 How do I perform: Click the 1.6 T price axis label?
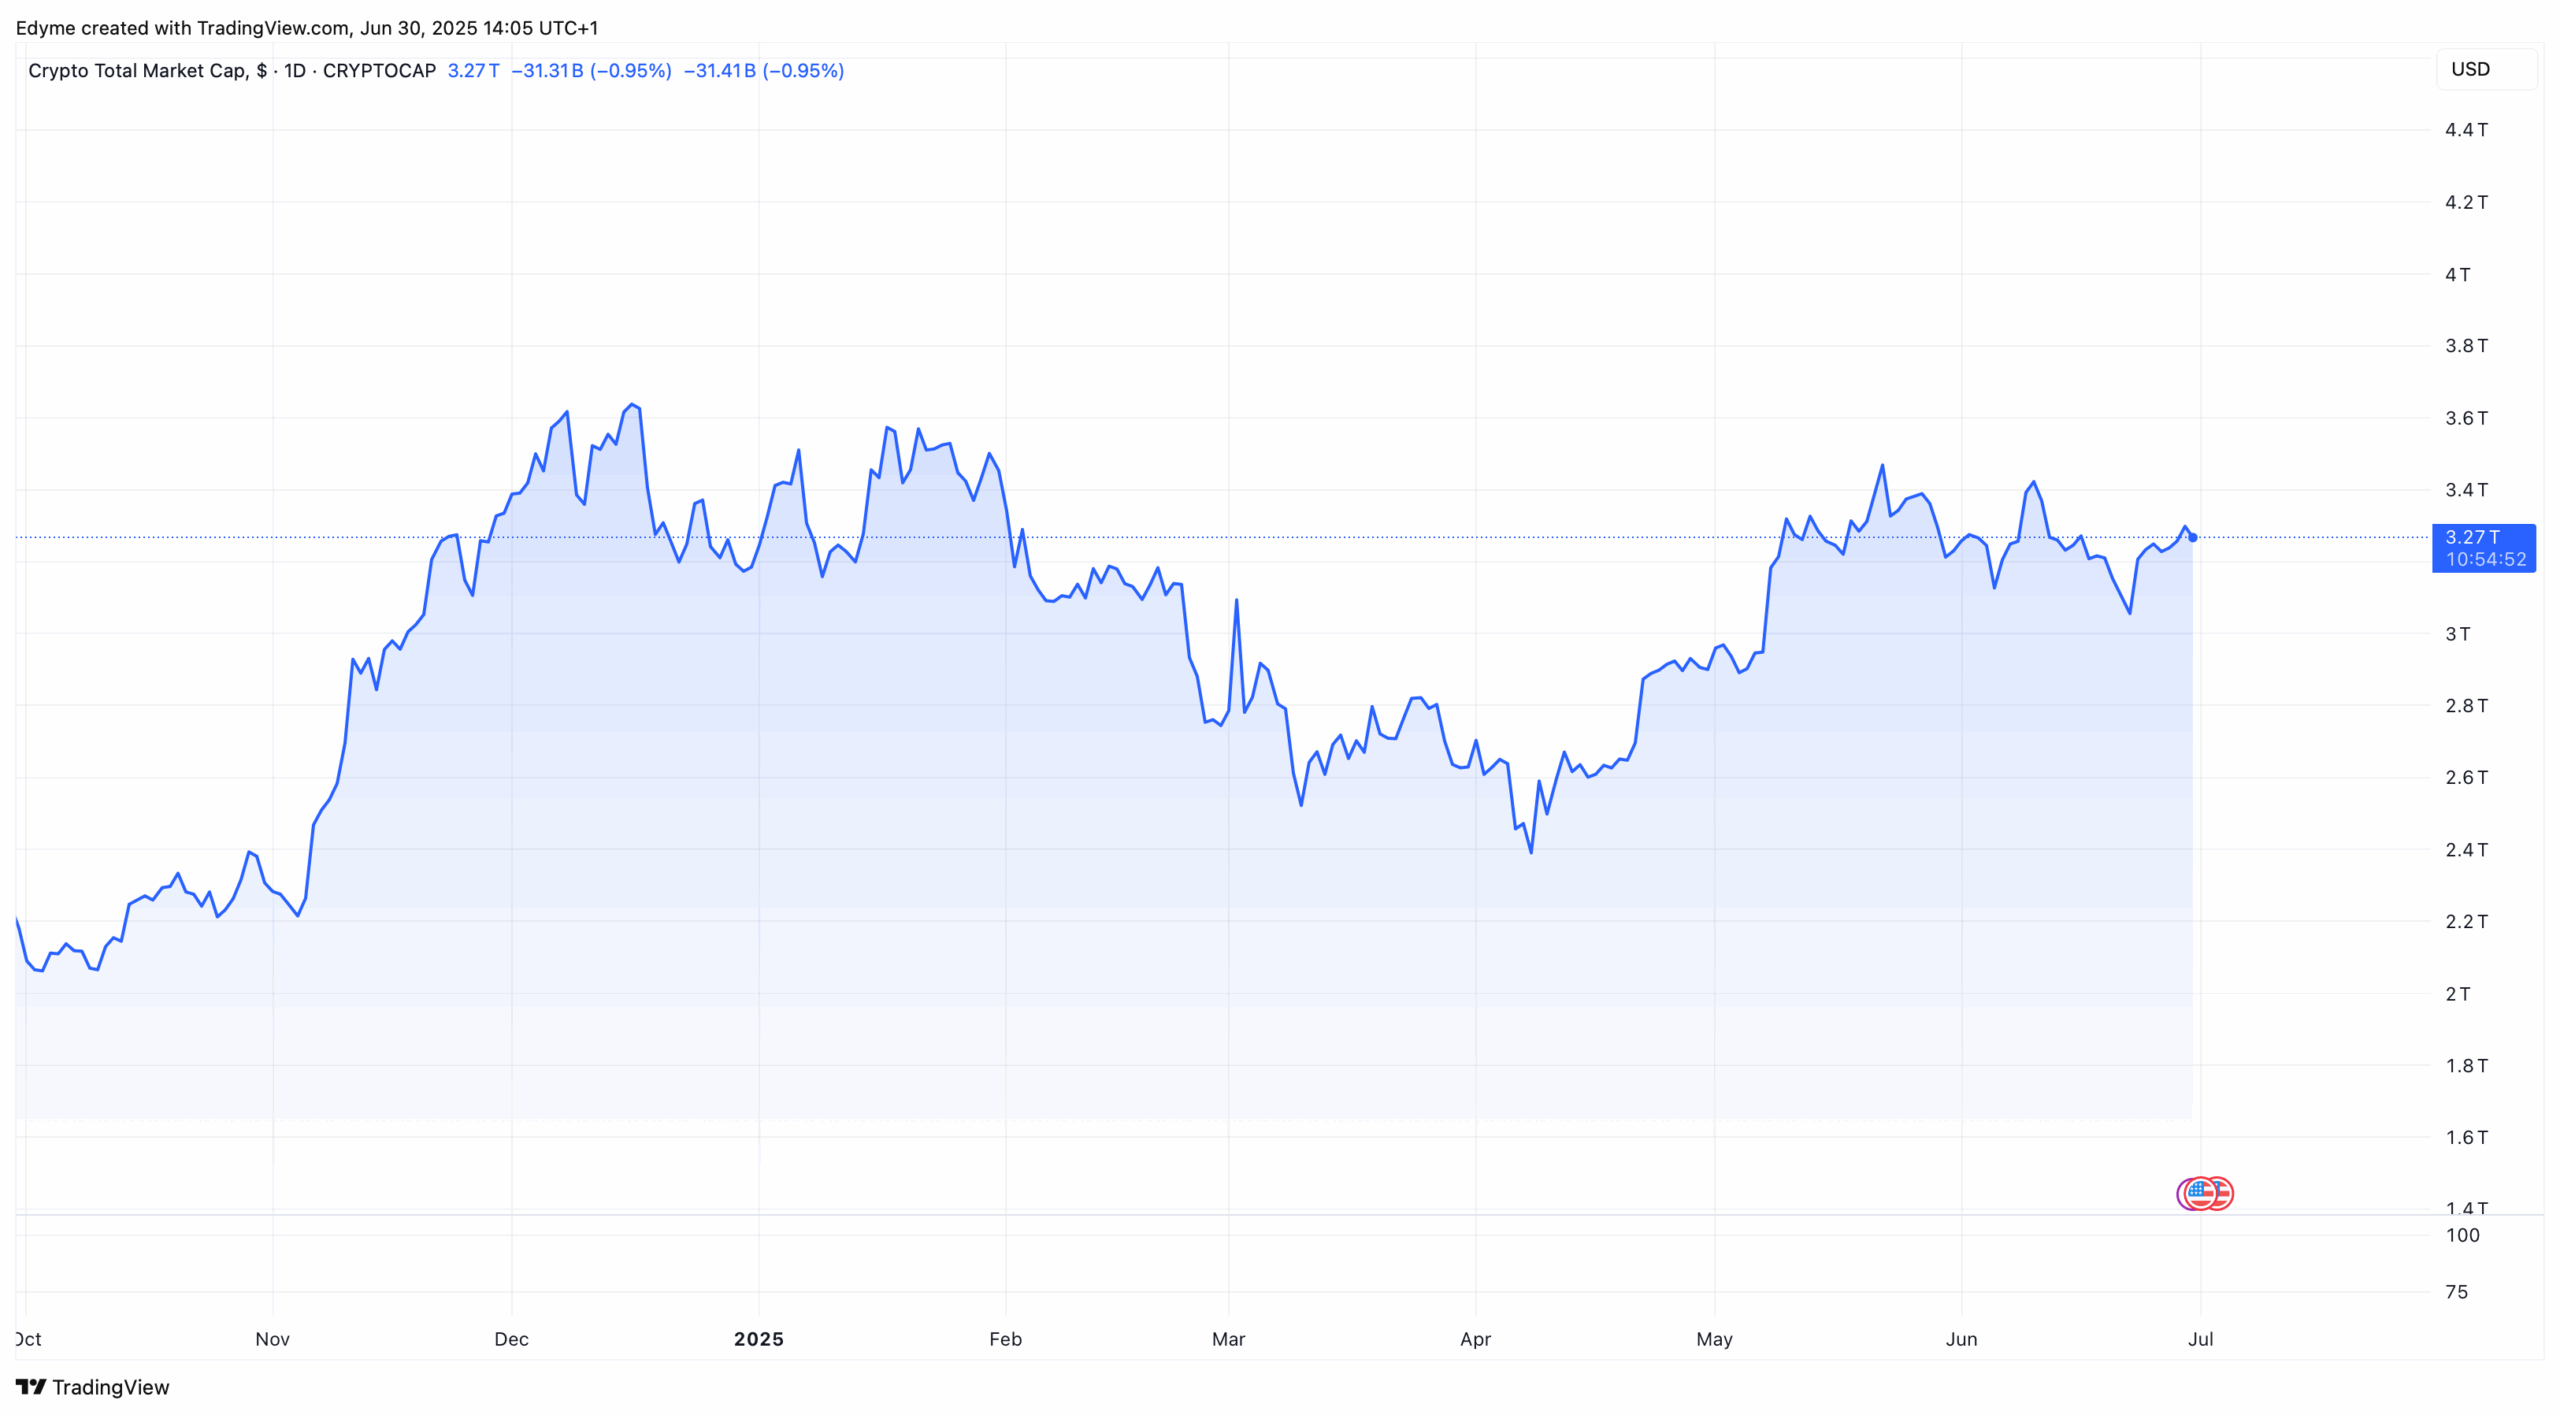pos(2466,1137)
